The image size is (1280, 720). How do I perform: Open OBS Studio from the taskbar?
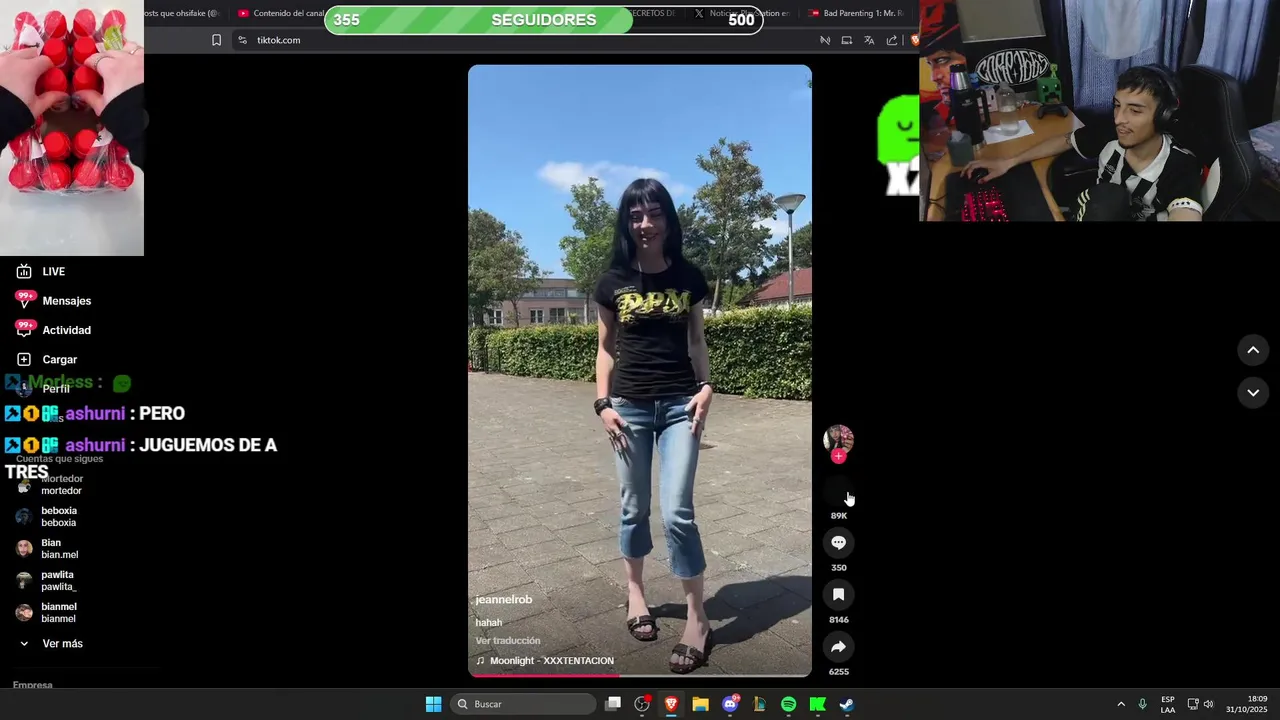click(x=642, y=704)
